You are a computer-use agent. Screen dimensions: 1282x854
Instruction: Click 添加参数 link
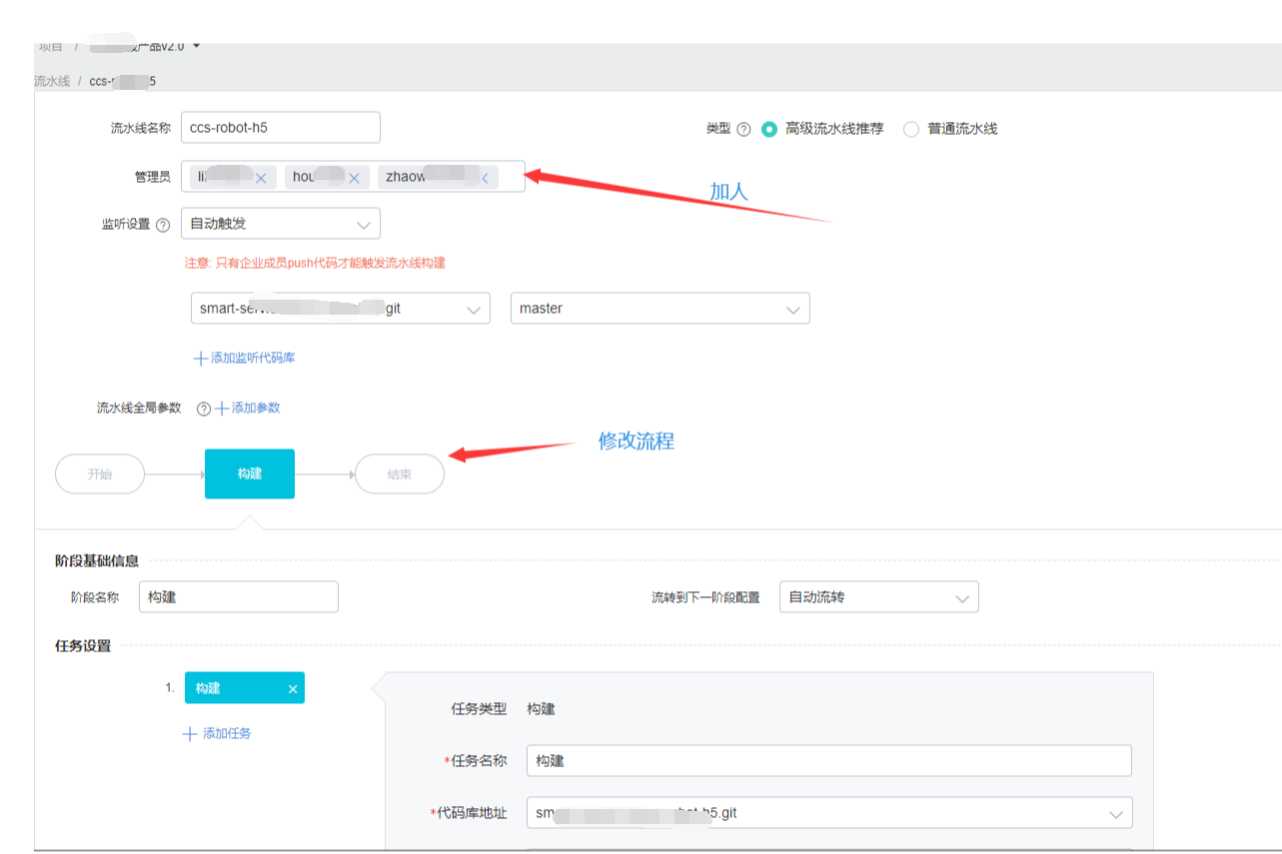pyautogui.click(x=248, y=408)
